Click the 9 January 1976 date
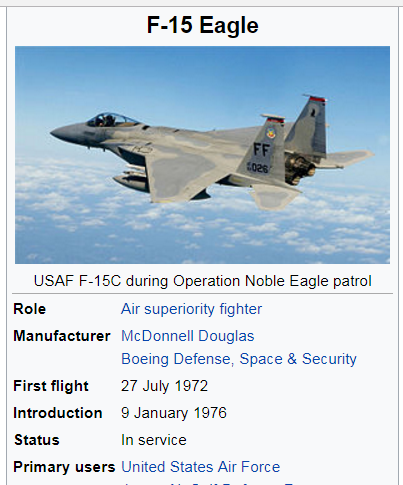The width and height of the screenshot is (403, 485). 174,413
